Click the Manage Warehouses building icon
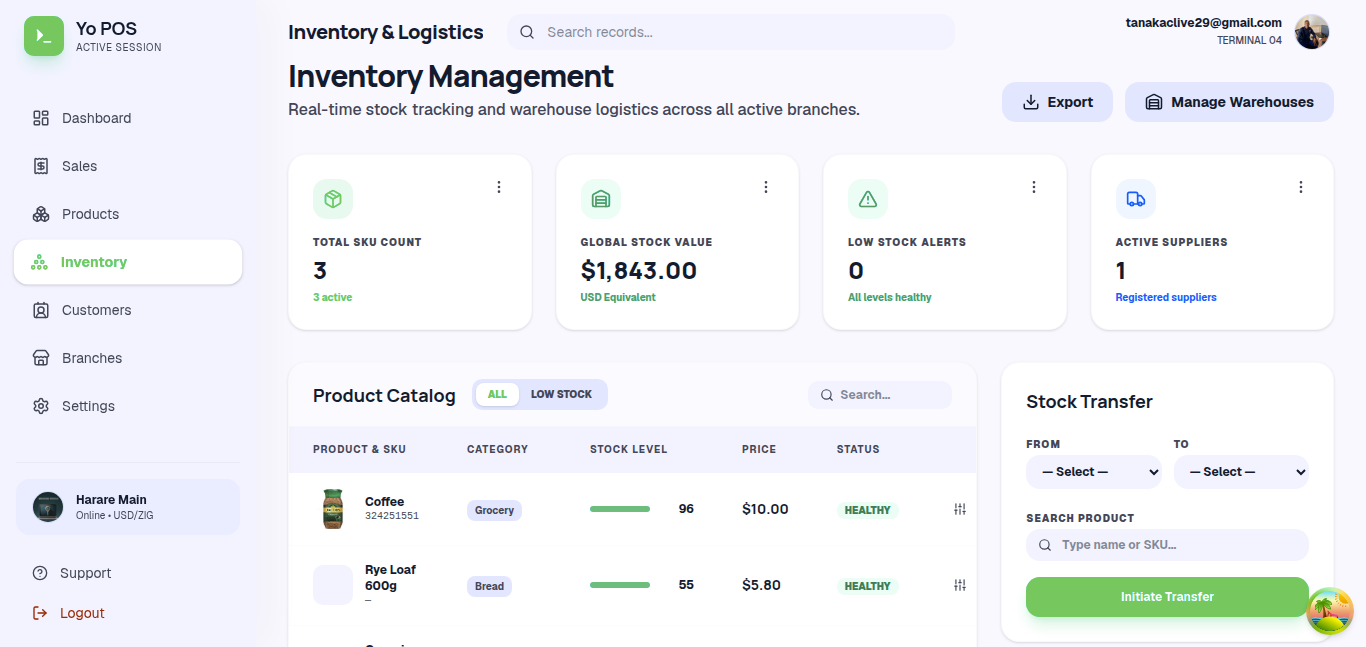This screenshot has height=647, width=1366. click(x=1154, y=102)
